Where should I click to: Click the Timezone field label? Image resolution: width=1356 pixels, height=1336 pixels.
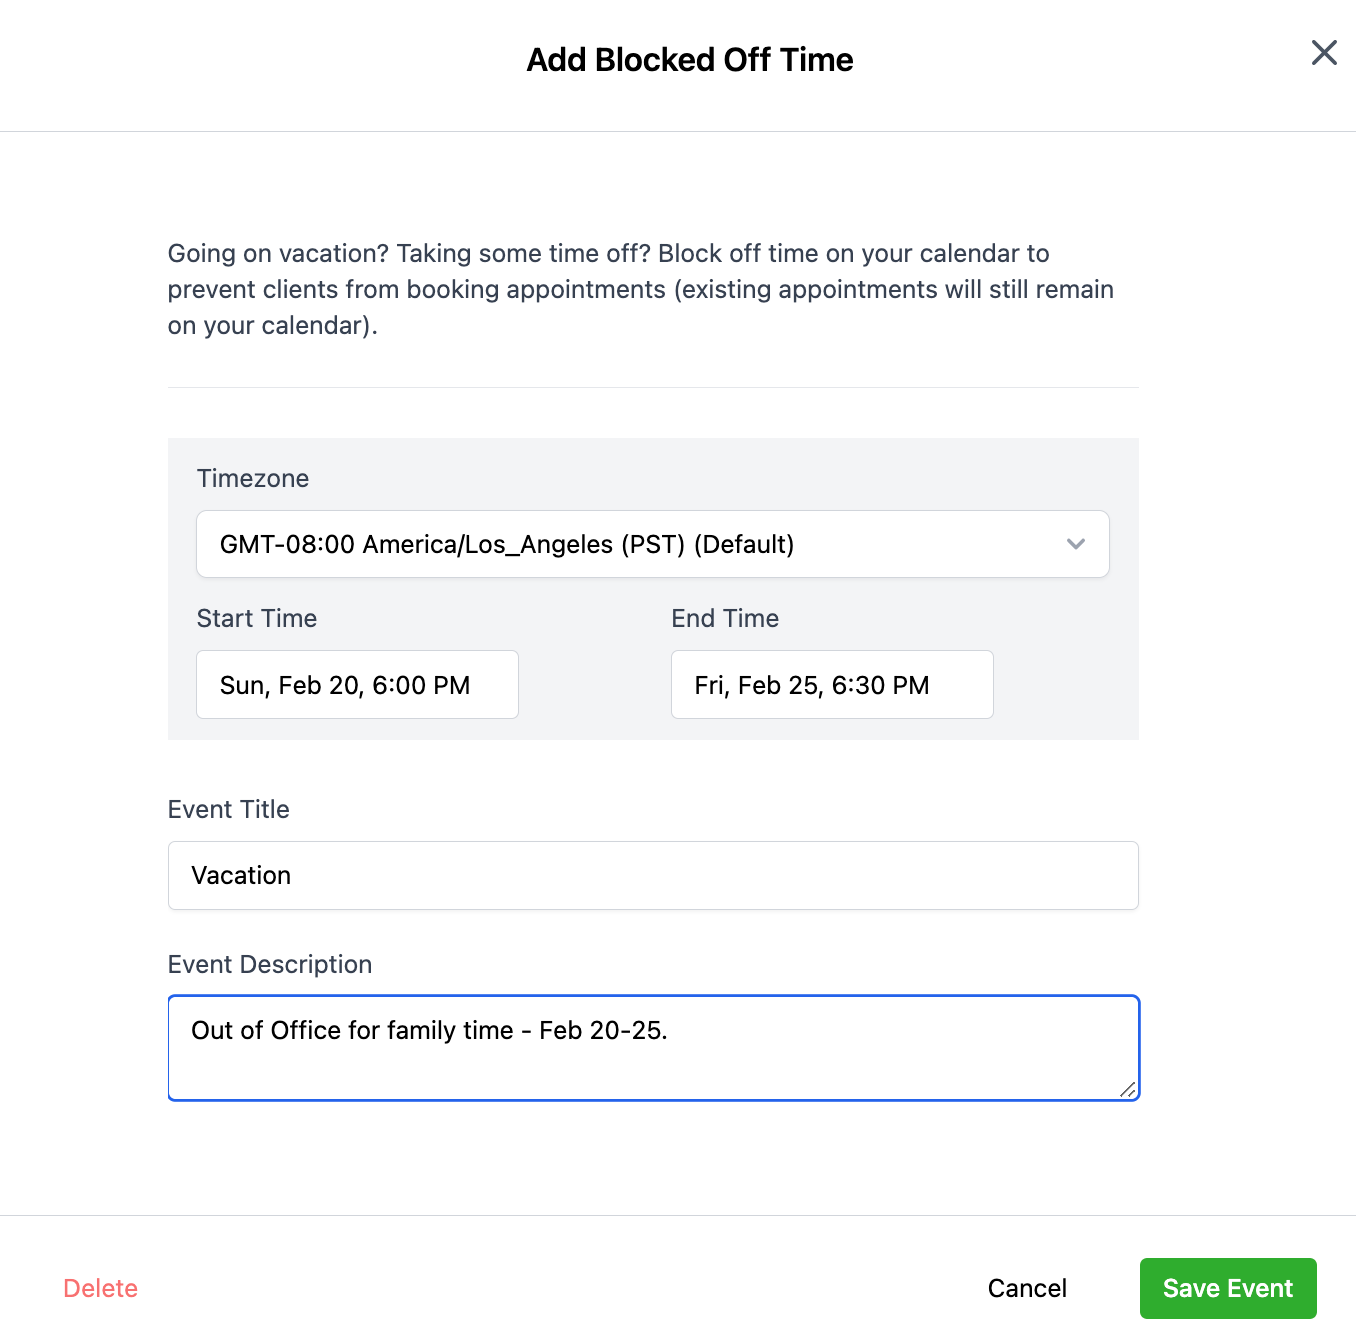(253, 478)
